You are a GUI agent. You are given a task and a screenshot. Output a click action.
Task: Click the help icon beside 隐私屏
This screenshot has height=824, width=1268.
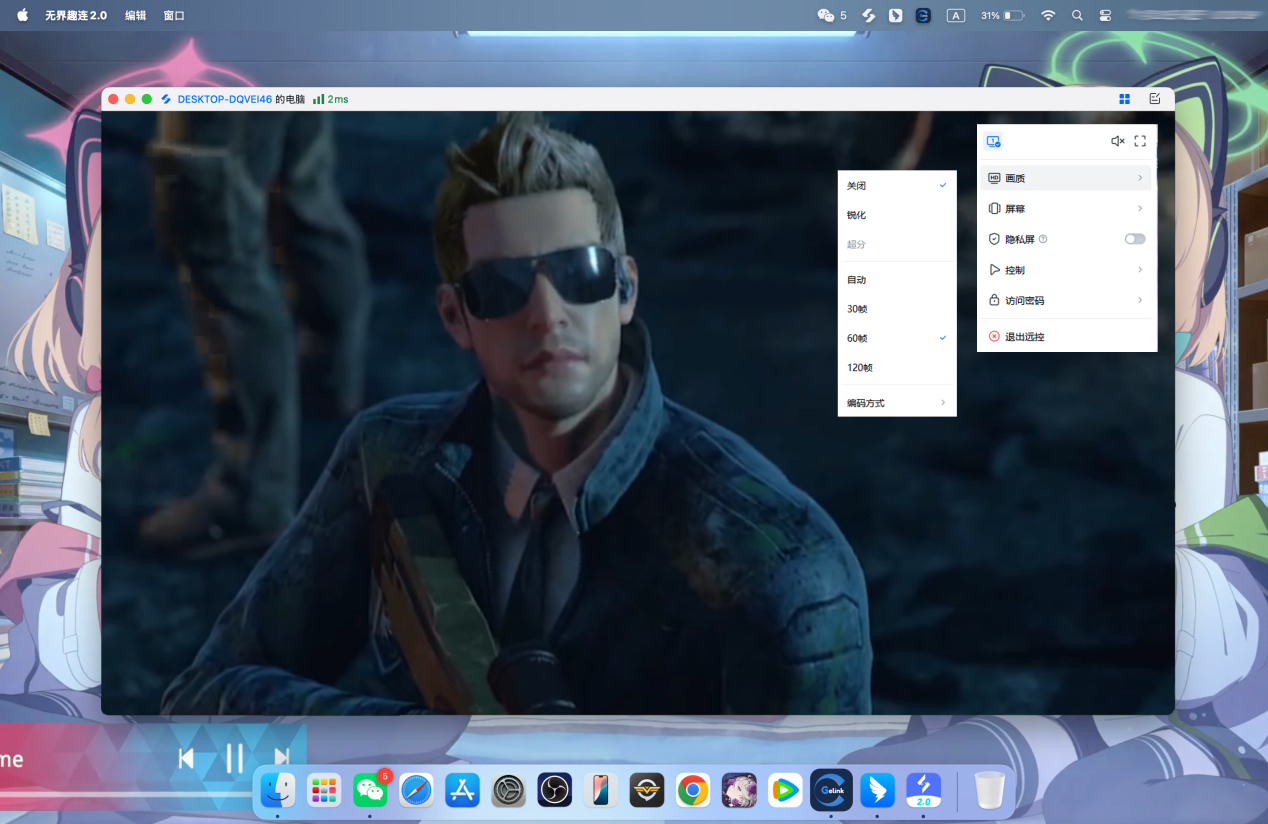point(1043,239)
